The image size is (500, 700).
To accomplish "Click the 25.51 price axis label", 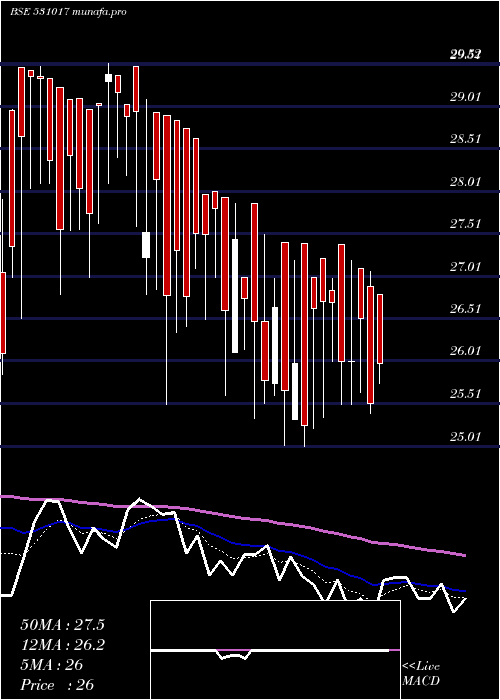I will (x=465, y=394).
